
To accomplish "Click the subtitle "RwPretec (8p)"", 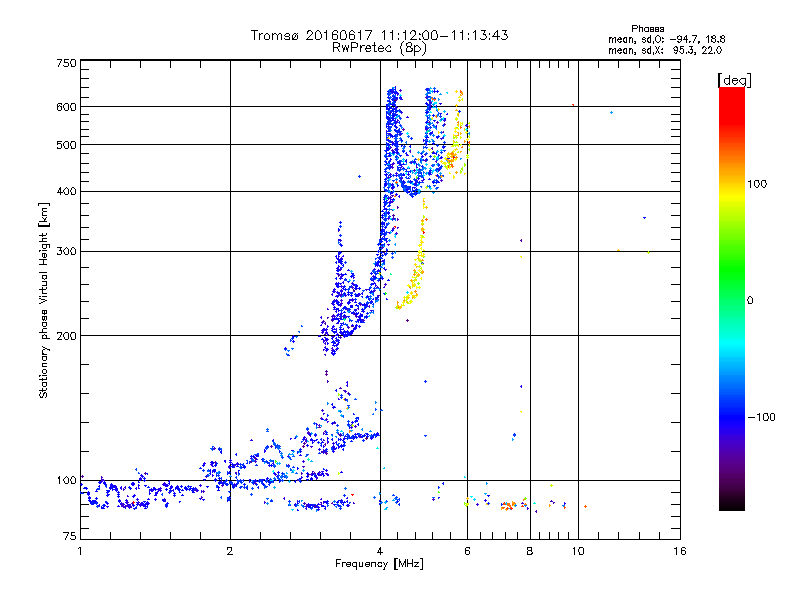I will (379, 48).
